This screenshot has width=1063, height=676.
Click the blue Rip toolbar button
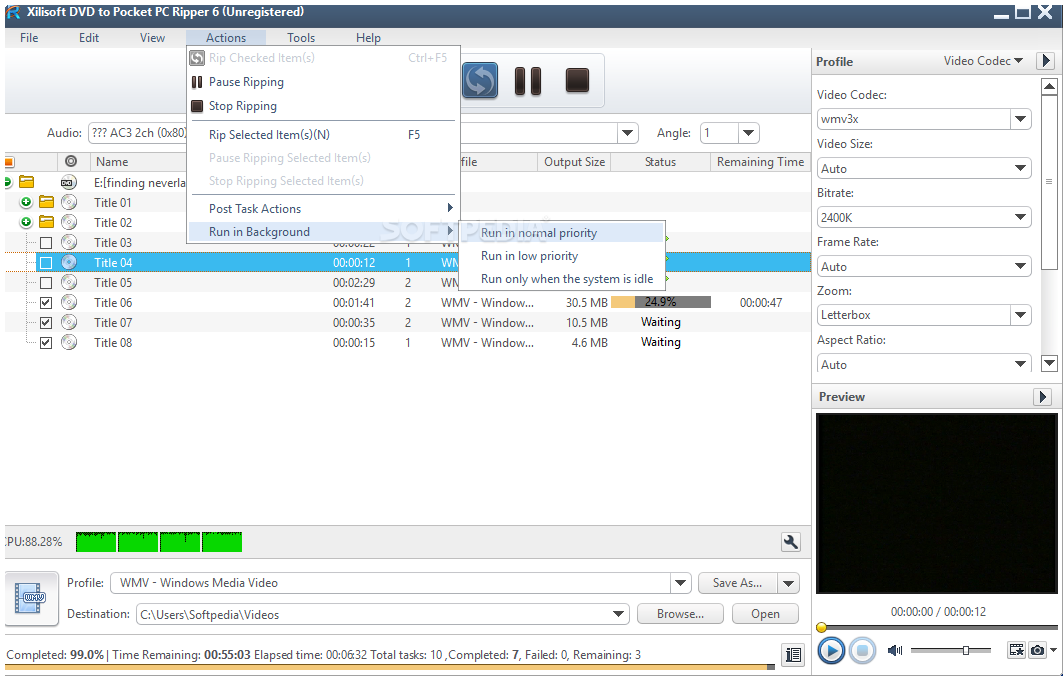coord(480,81)
